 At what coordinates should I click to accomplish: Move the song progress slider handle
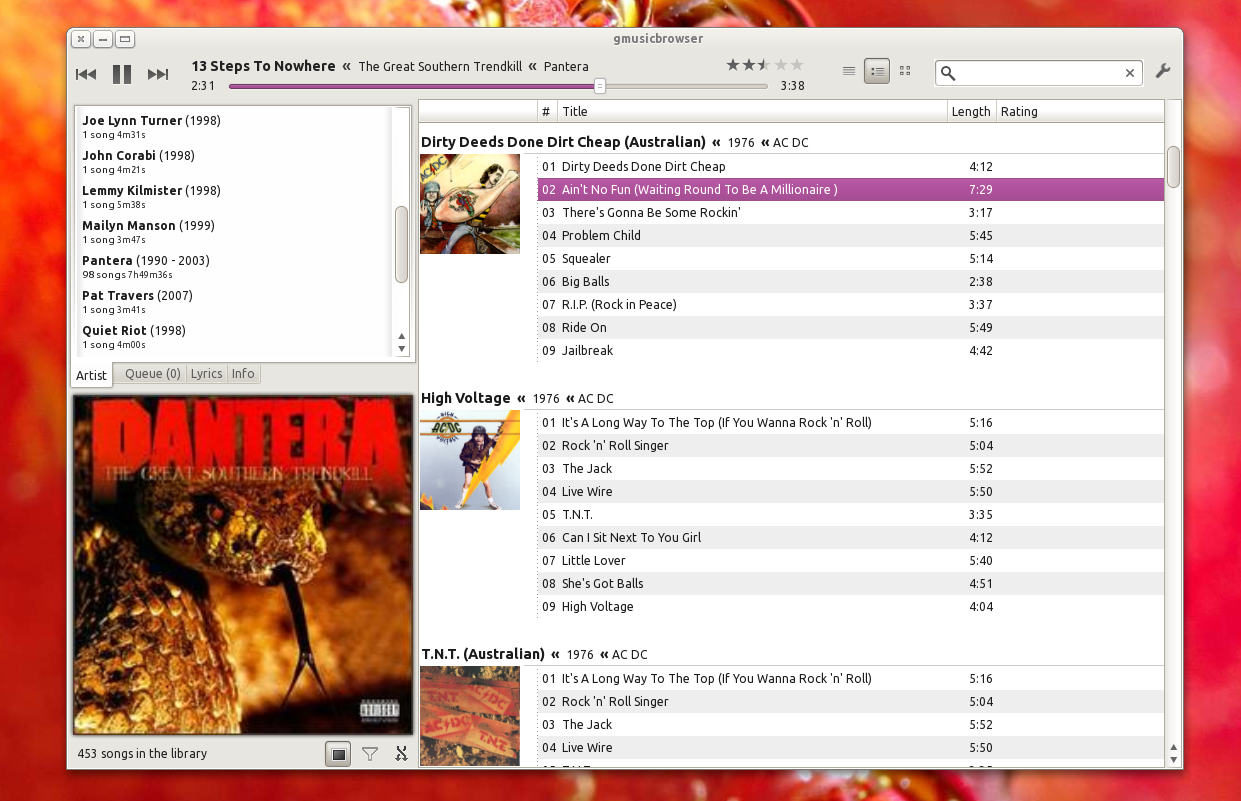pyautogui.click(x=600, y=86)
